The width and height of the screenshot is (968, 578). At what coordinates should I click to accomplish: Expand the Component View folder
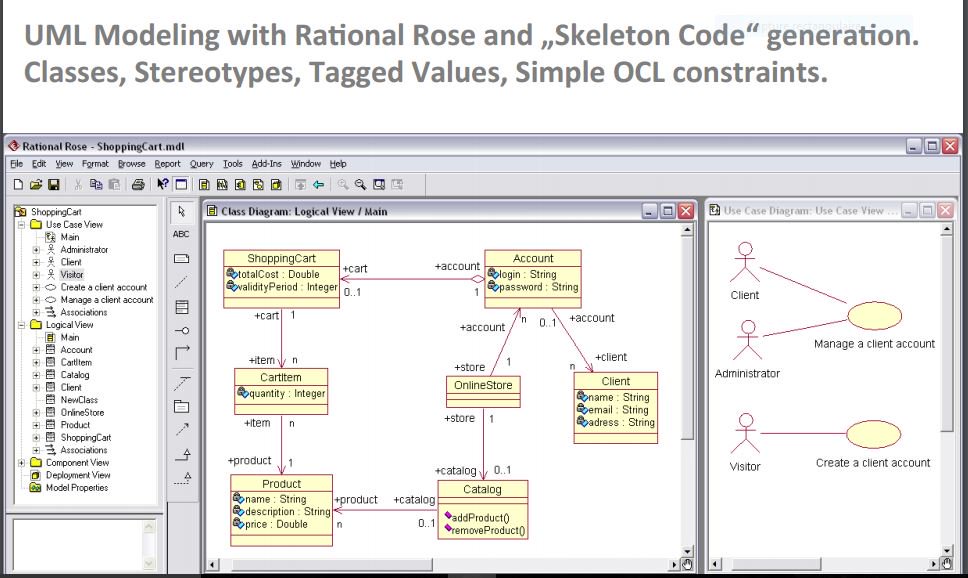point(22,463)
